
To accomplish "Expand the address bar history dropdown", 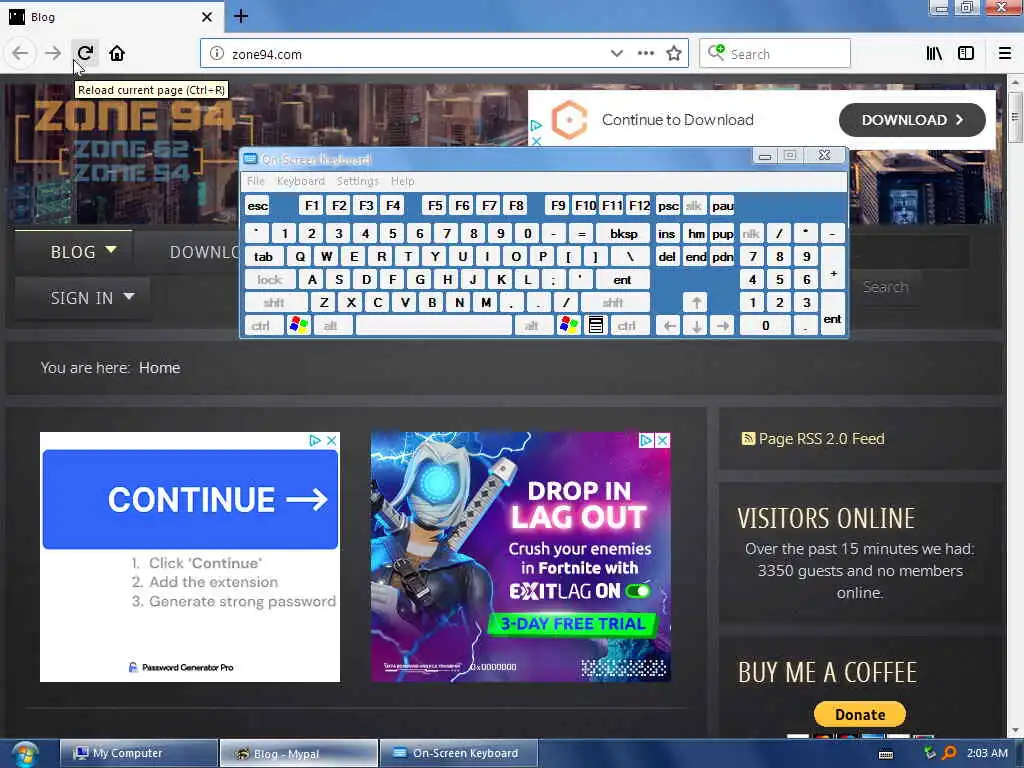I will tap(616, 54).
